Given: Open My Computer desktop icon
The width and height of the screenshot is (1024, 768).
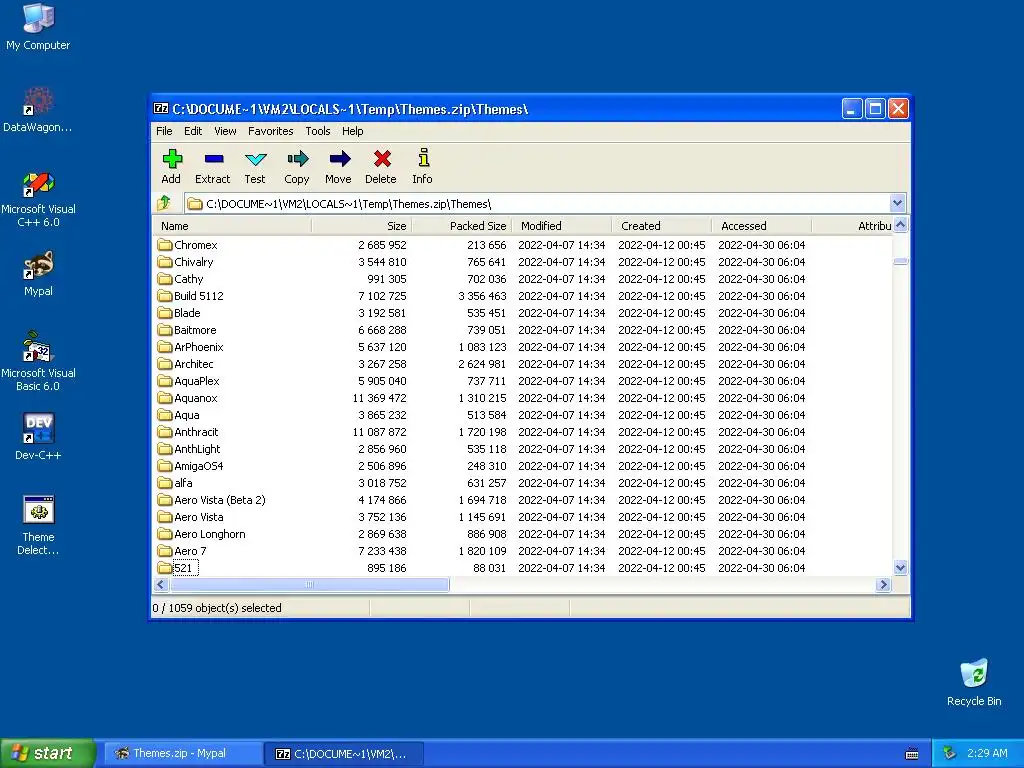Looking at the screenshot, I should (x=38, y=27).
